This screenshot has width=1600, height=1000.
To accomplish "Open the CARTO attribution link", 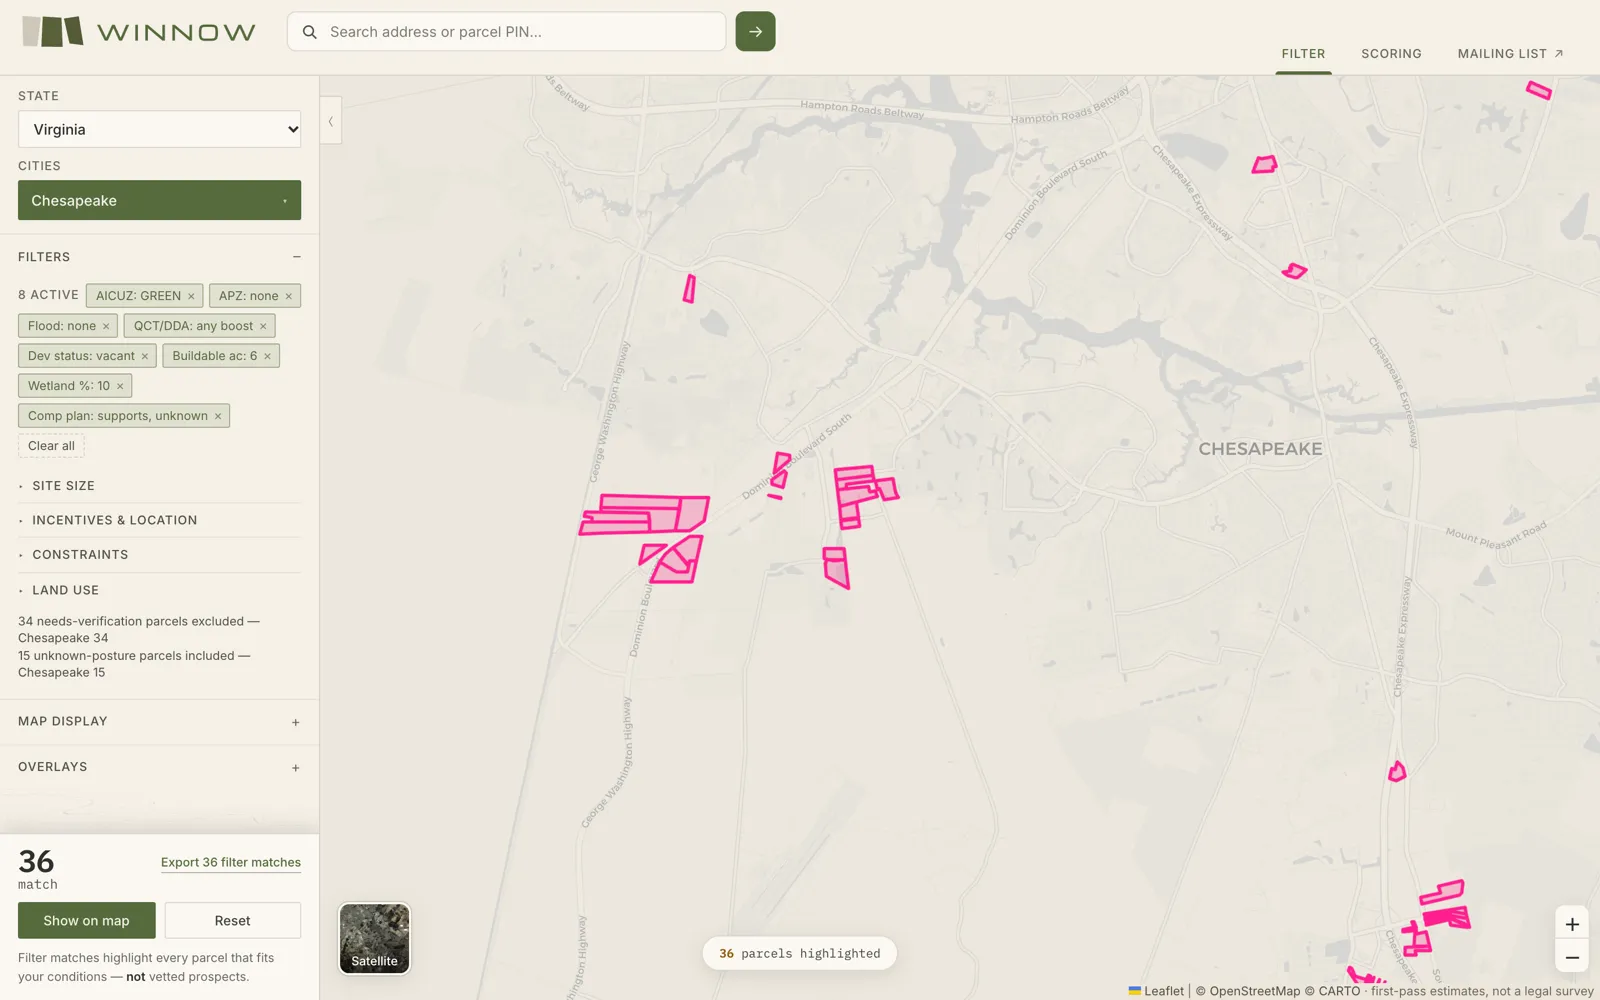I will [x=1339, y=991].
